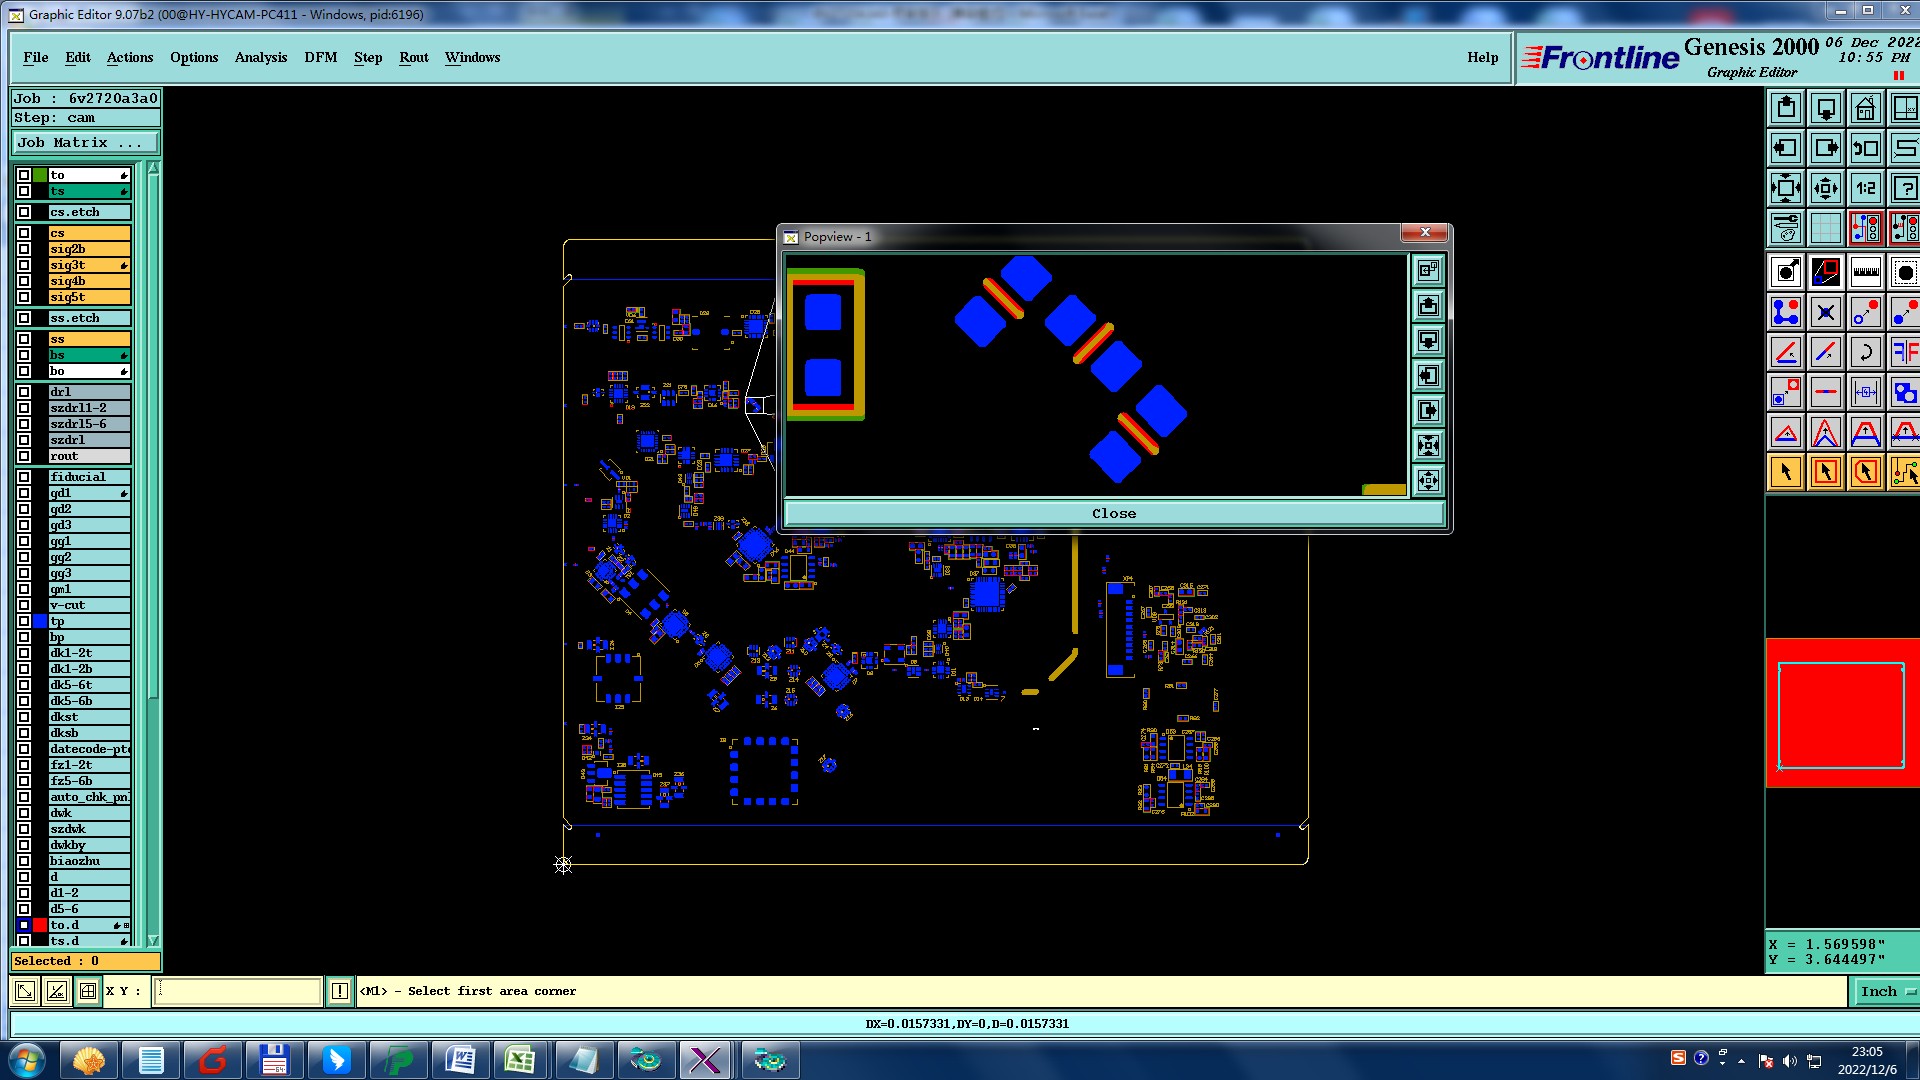The height and width of the screenshot is (1080, 1920).
Task: Open the wrench and palette settings icon
Action: 1786,228
